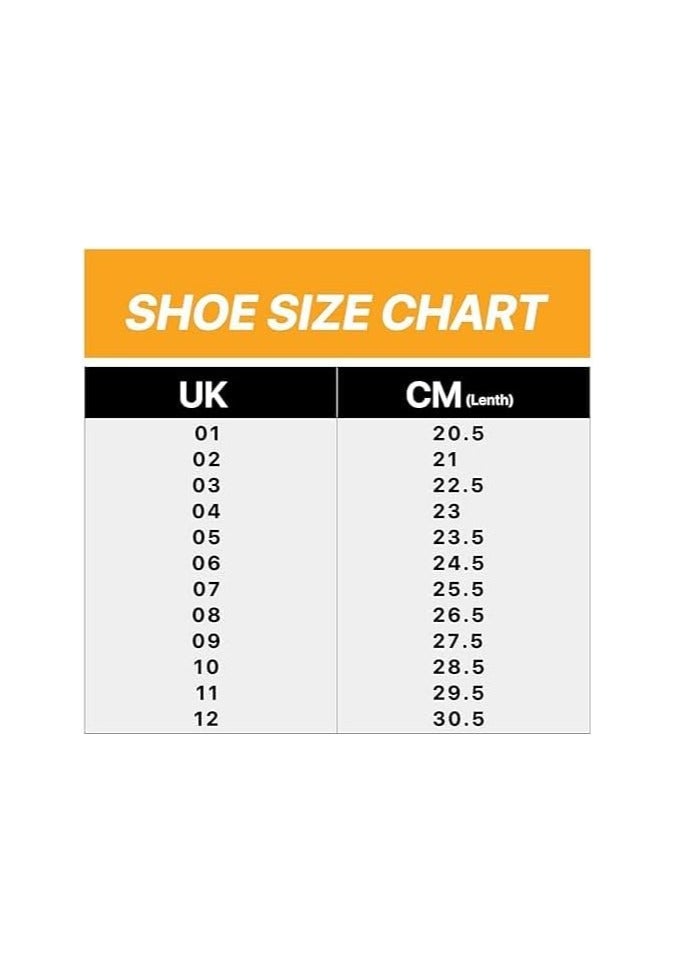
Task: Click the SHOE SIZE CHART title banner
Action: (336, 312)
